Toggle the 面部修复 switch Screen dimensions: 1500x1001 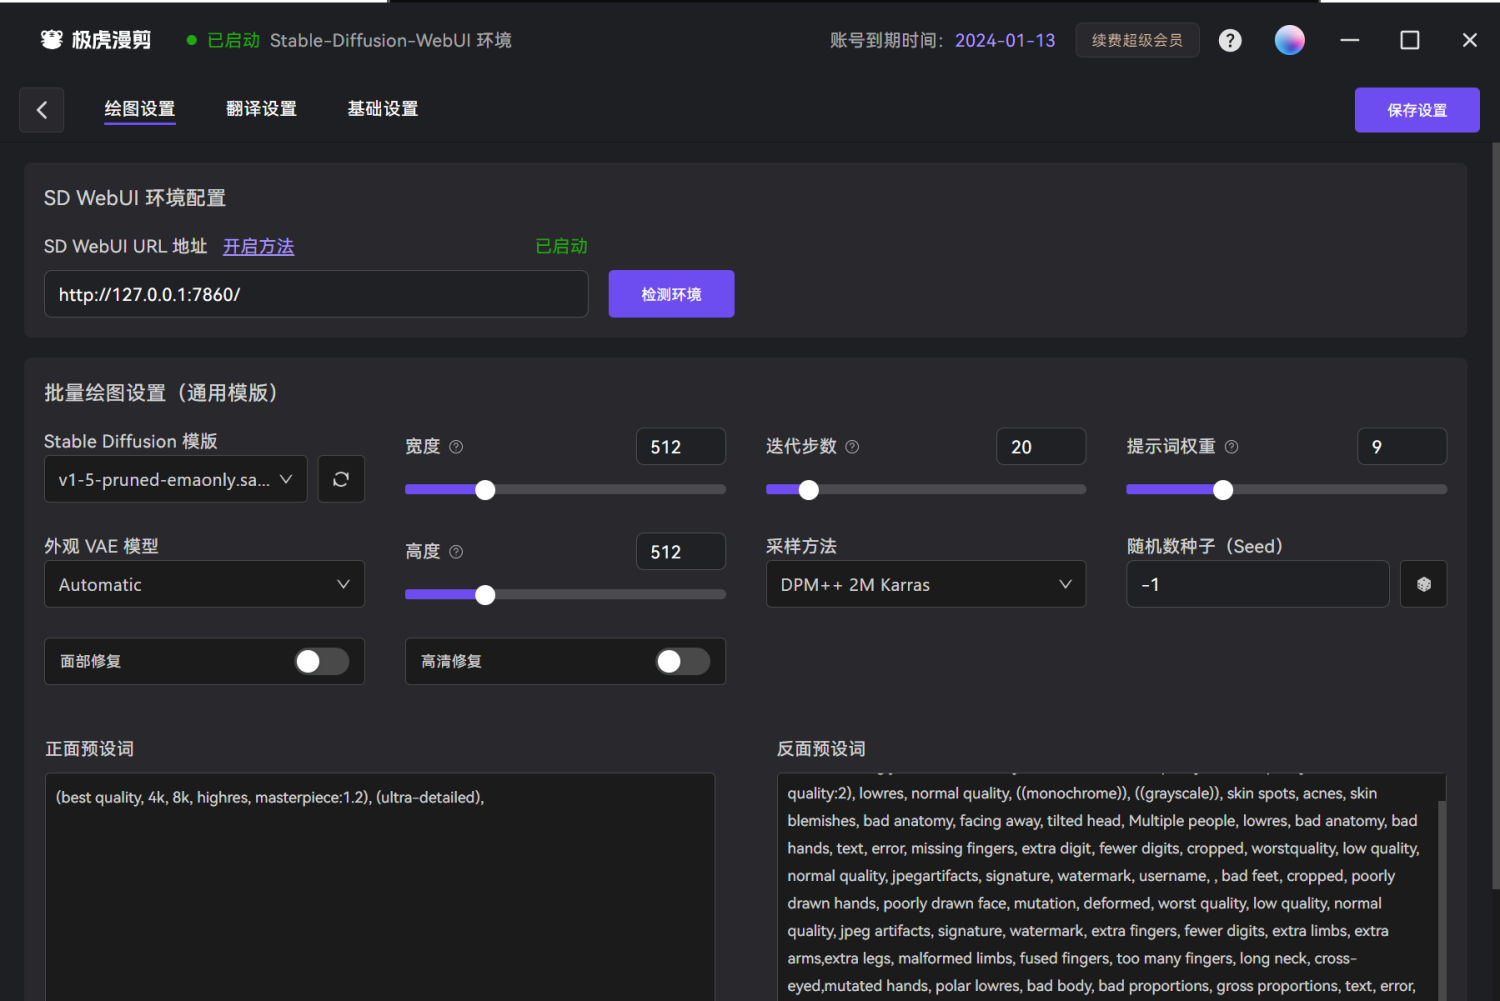point(322,661)
